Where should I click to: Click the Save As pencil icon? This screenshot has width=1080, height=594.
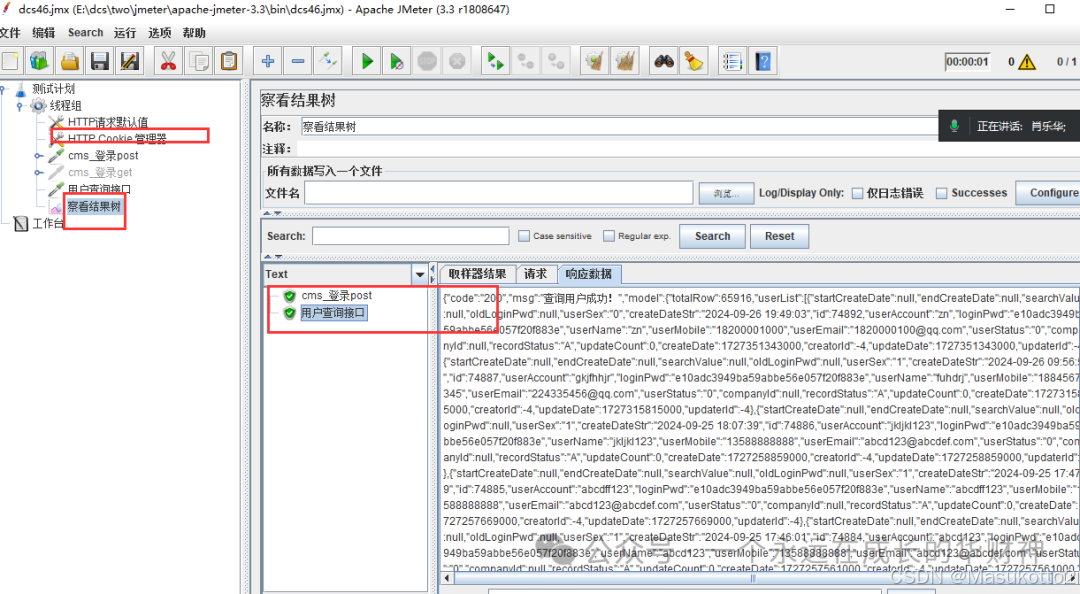(x=130, y=61)
